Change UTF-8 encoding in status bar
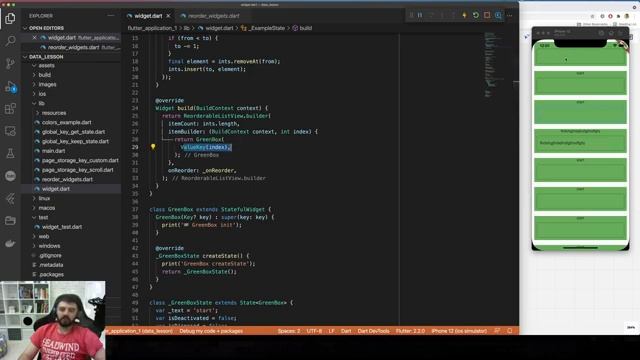 [314, 331]
